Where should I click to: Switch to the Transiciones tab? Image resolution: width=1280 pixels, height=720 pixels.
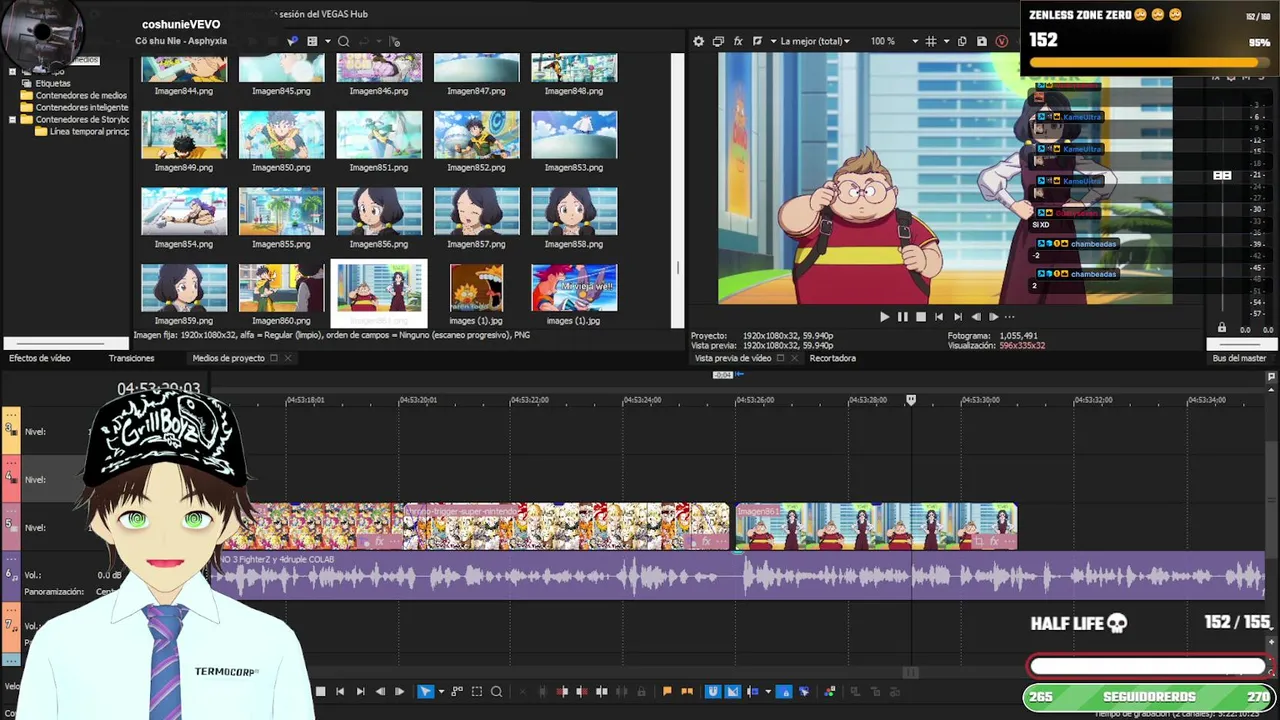pos(131,358)
